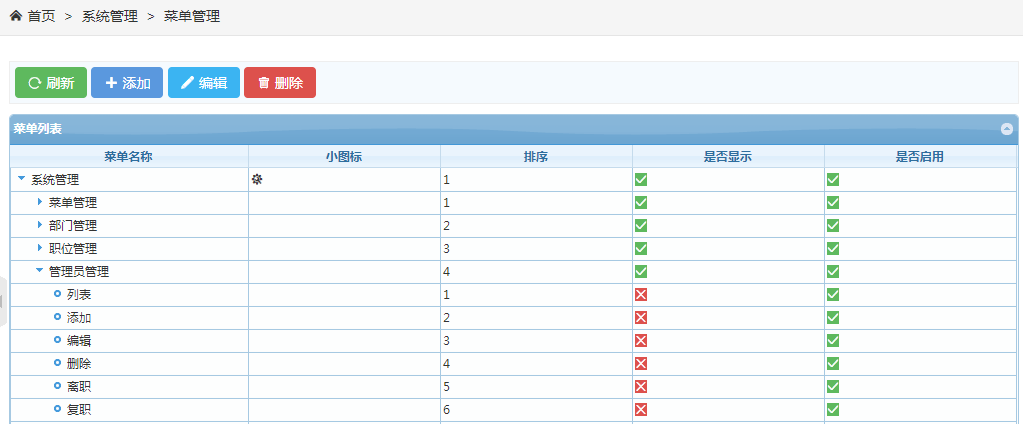The width and height of the screenshot is (1023, 424).
Task: Expand the 部门管理 tree node
Action: coord(40,226)
